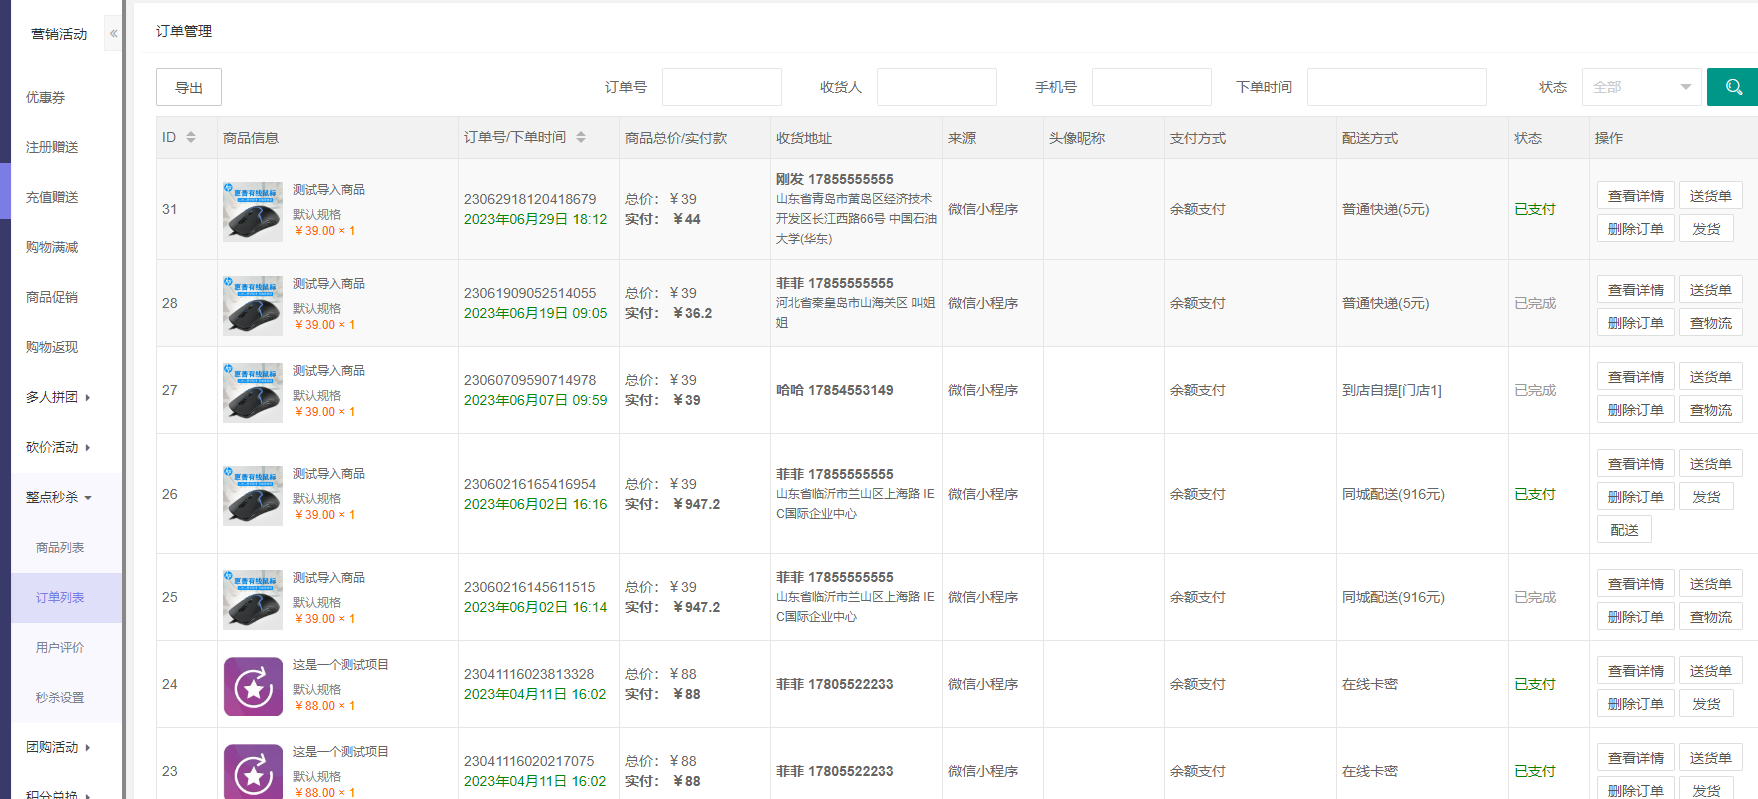Expand the 团购活动 sidebar menu
This screenshot has height=799, width=1758.
tap(58, 747)
